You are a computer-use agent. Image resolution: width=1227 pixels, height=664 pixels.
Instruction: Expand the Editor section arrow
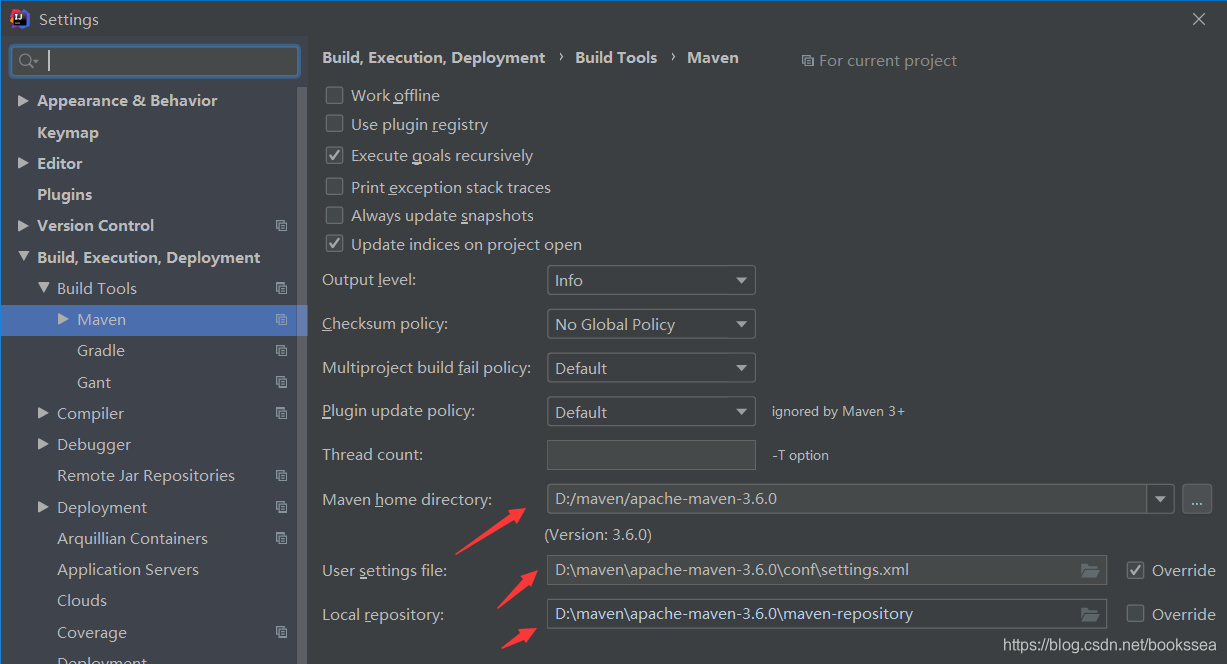tap(23, 163)
